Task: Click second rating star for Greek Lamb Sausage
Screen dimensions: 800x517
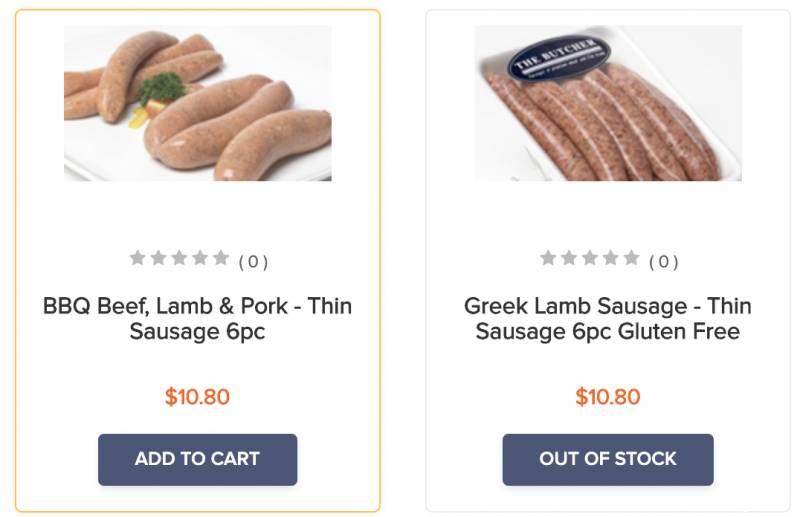Action: [x=570, y=259]
